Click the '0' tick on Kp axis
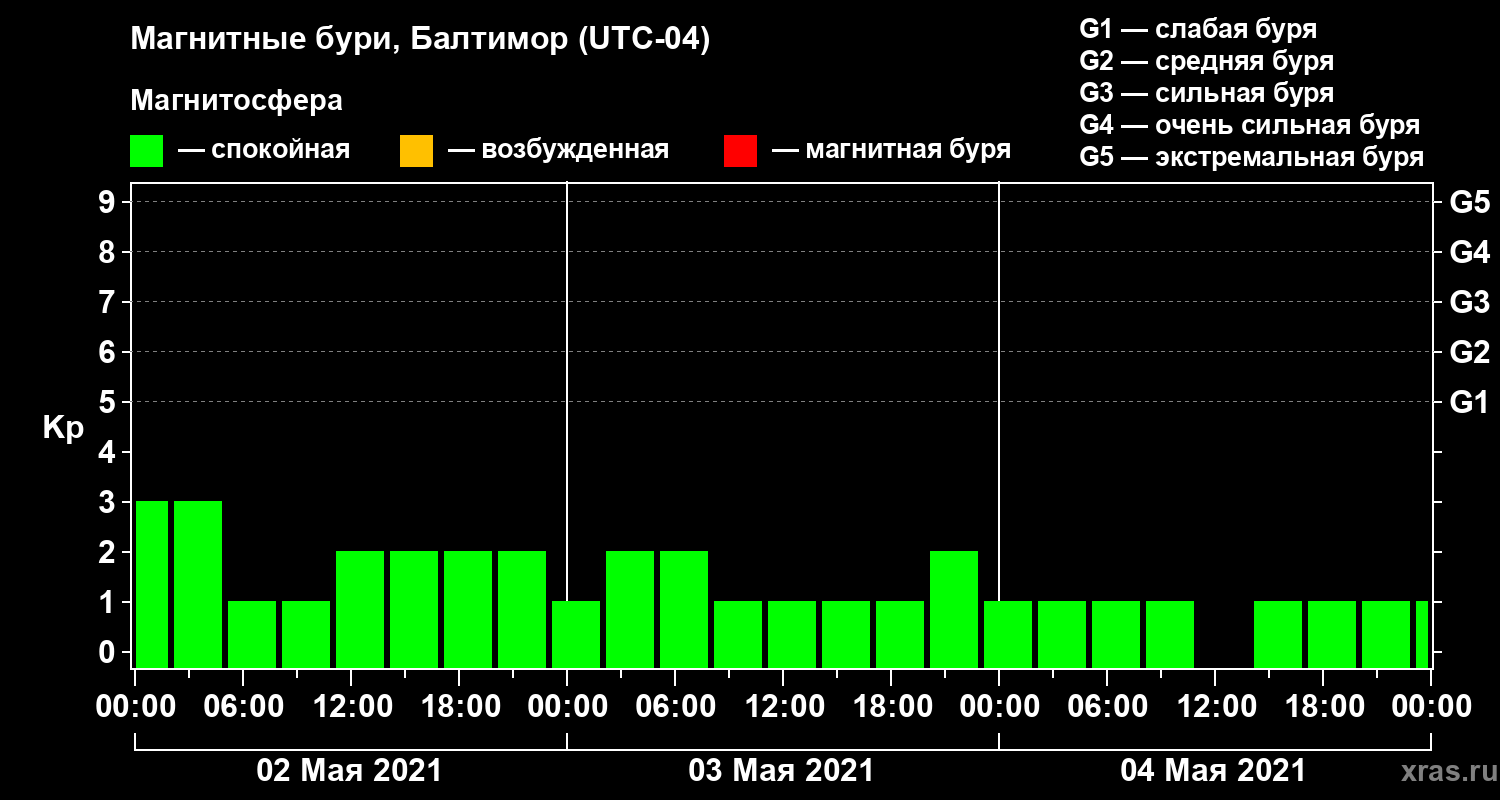1500x800 pixels. coord(109,652)
